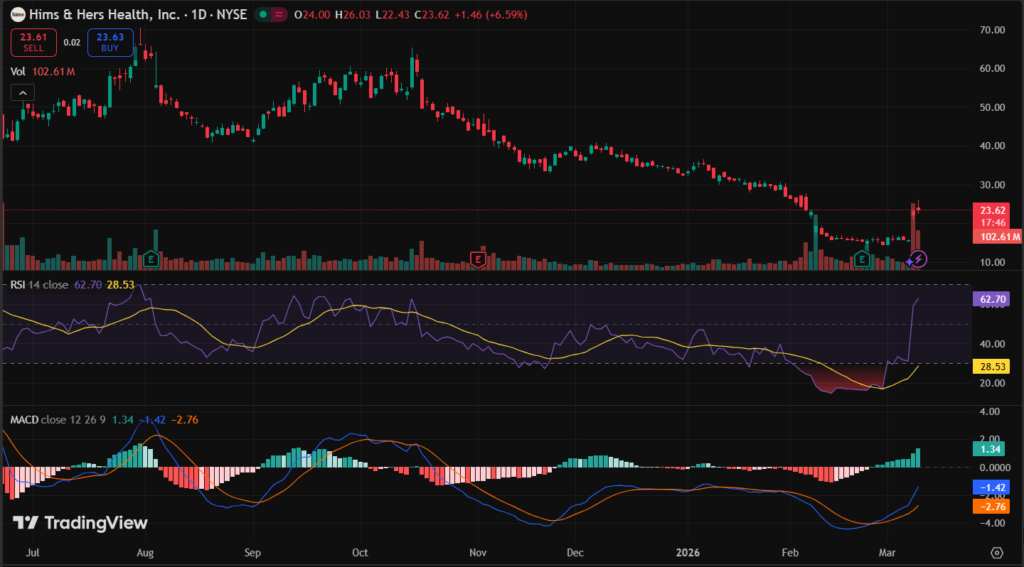Click the Hims & Hers company logo icon
This screenshot has height=567, width=1024.
tap(17, 16)
